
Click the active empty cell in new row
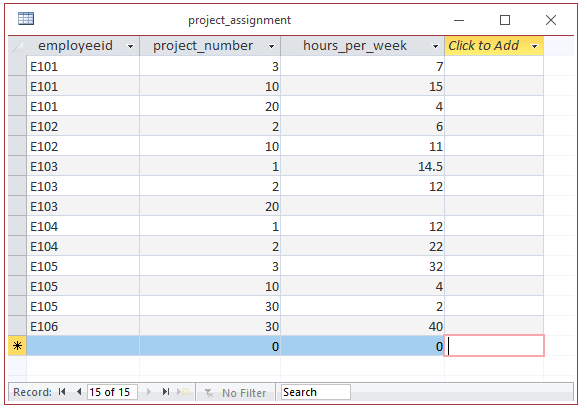(x=494, y=346)
